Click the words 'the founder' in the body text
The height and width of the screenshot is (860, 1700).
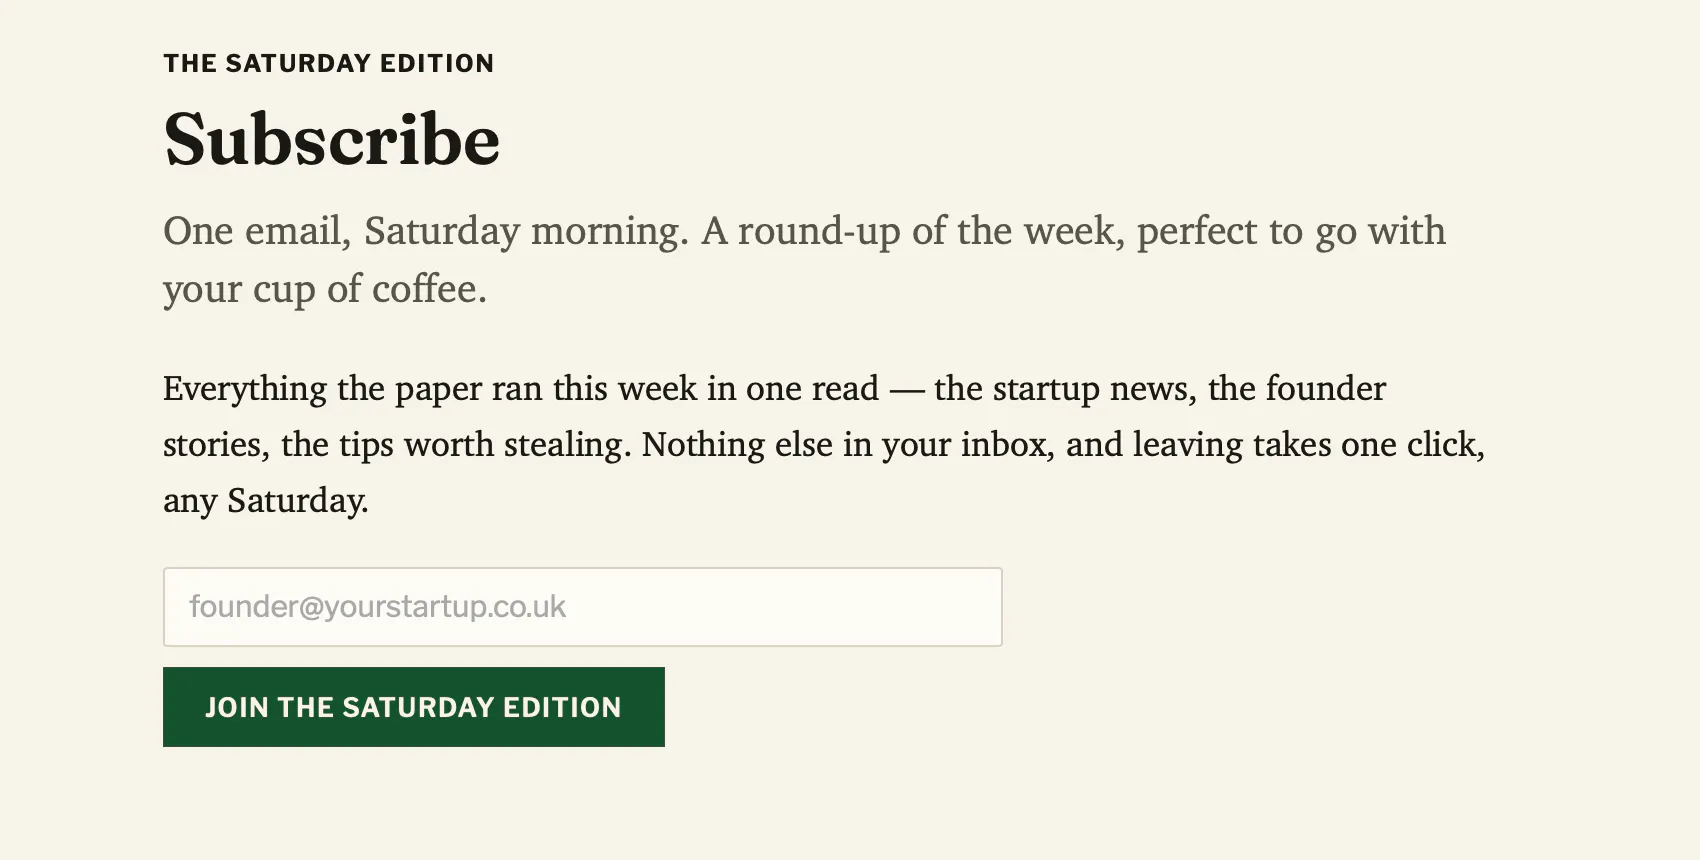[1297, 389]
